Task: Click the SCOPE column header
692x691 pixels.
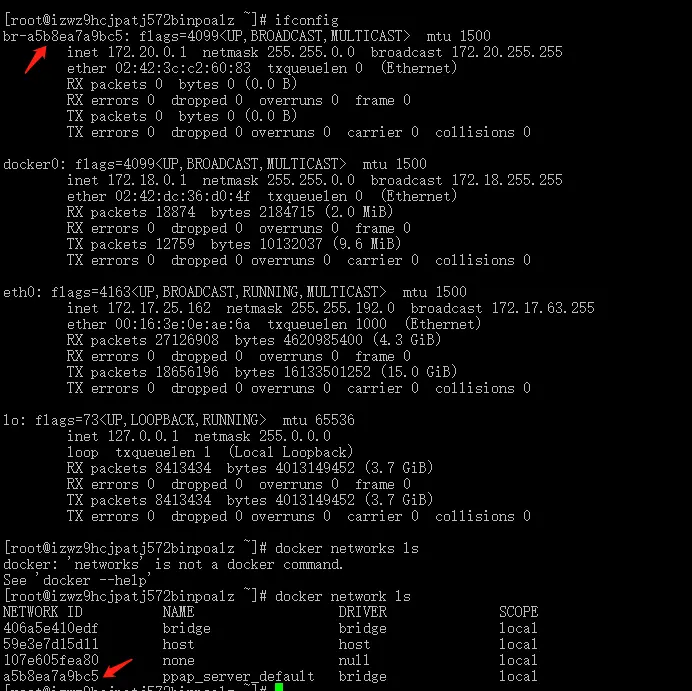Action: coord(519,612)
